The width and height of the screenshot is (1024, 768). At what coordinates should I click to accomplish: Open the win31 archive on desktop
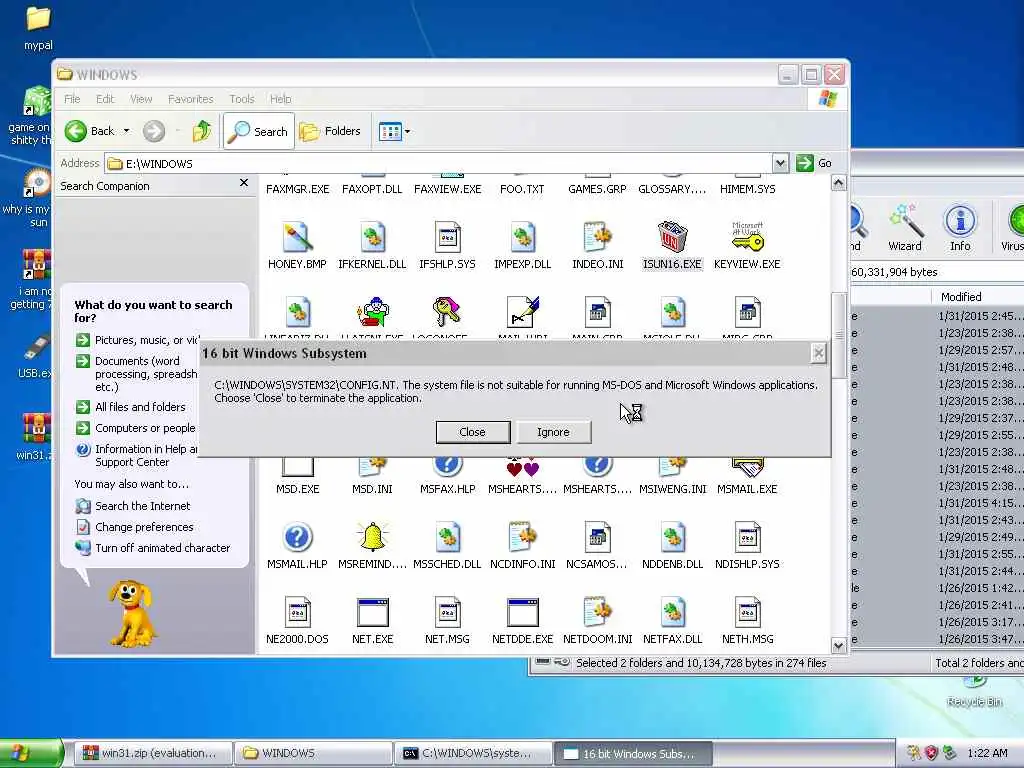click(35, 436)
